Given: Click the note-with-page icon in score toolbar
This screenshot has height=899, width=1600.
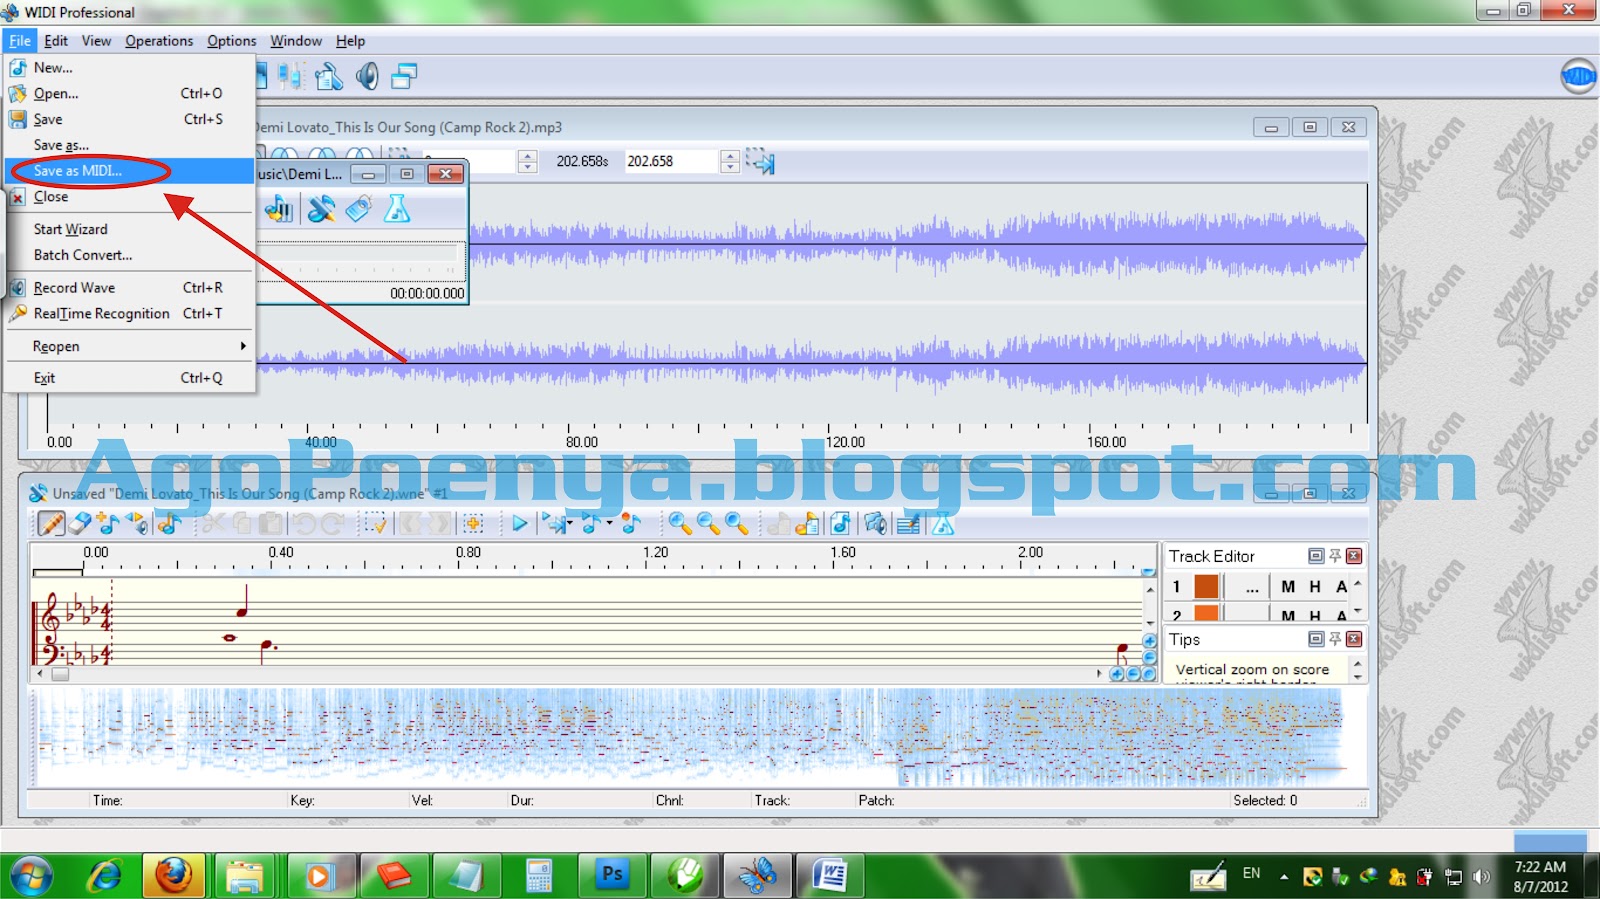Looking at the screenshot, I should [x=807, y=523].
